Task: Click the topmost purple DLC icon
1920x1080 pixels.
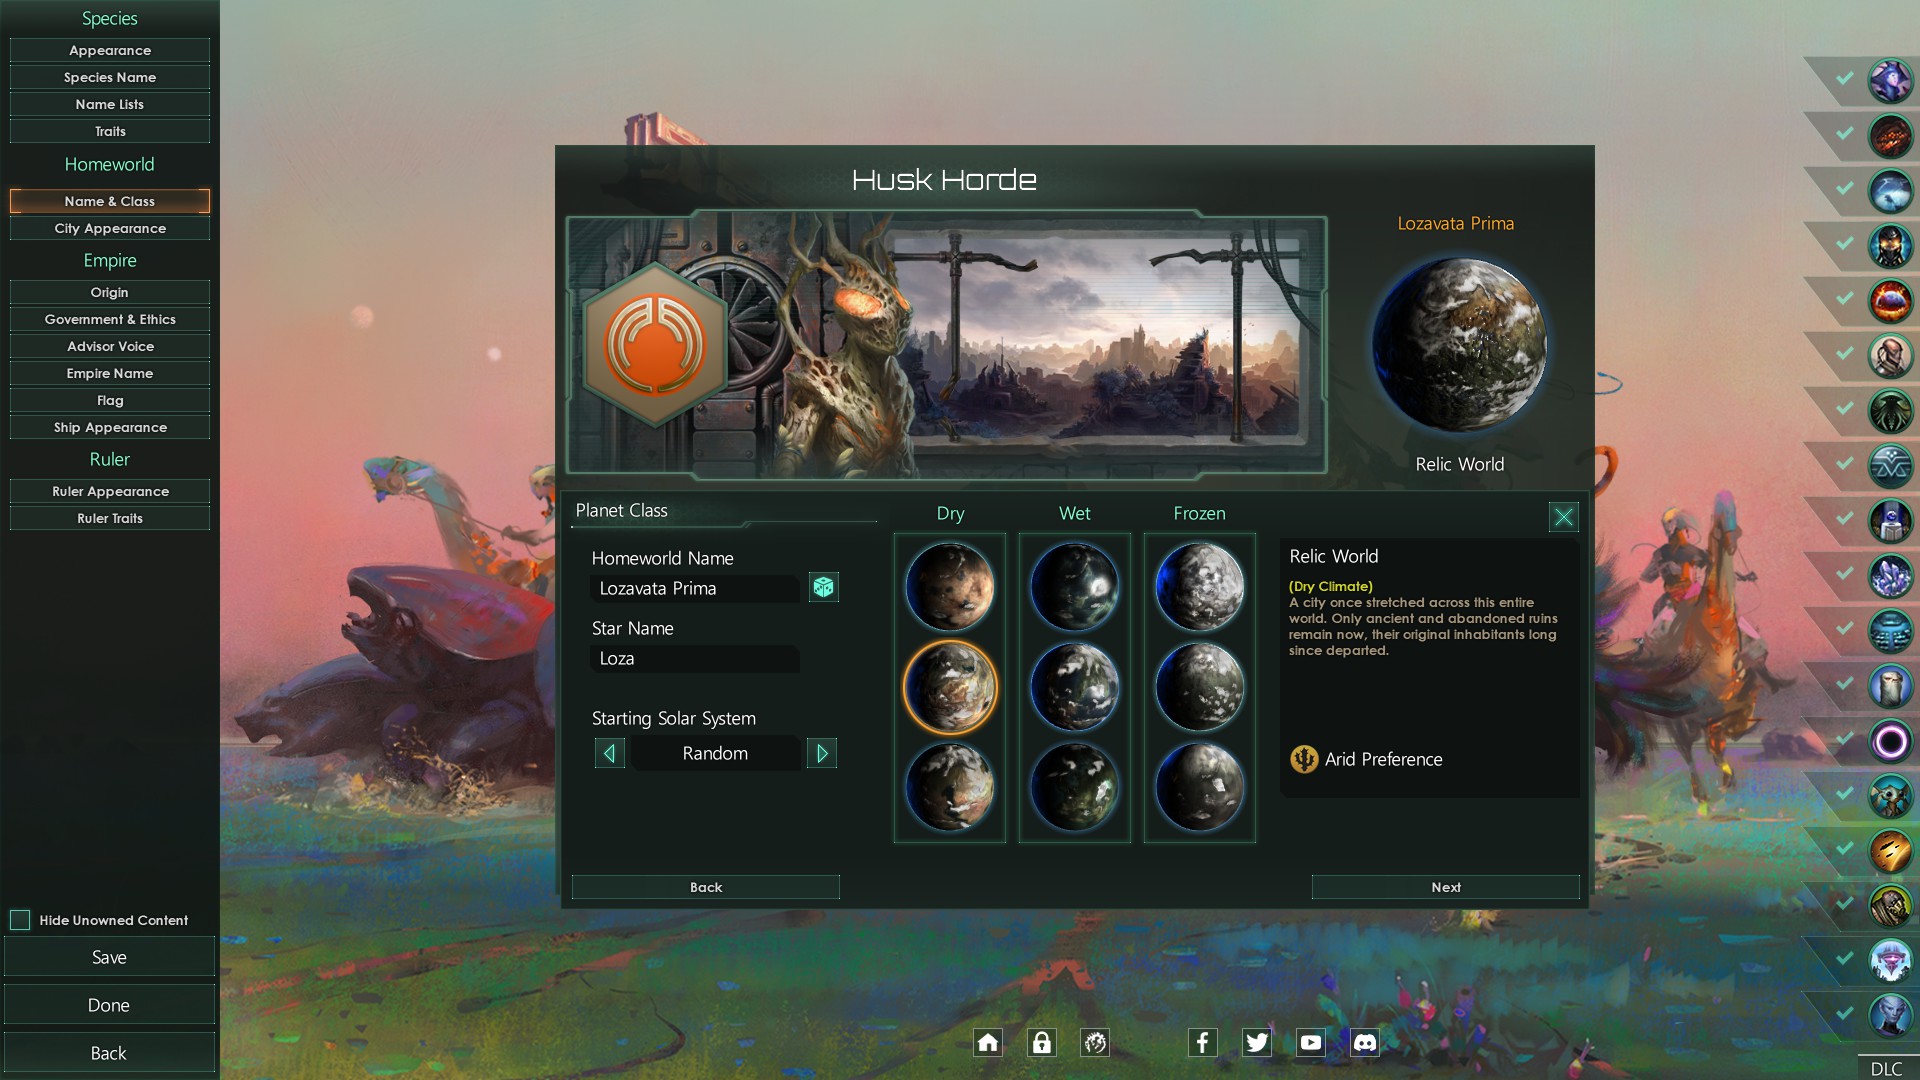Action: coord(1890,81)
